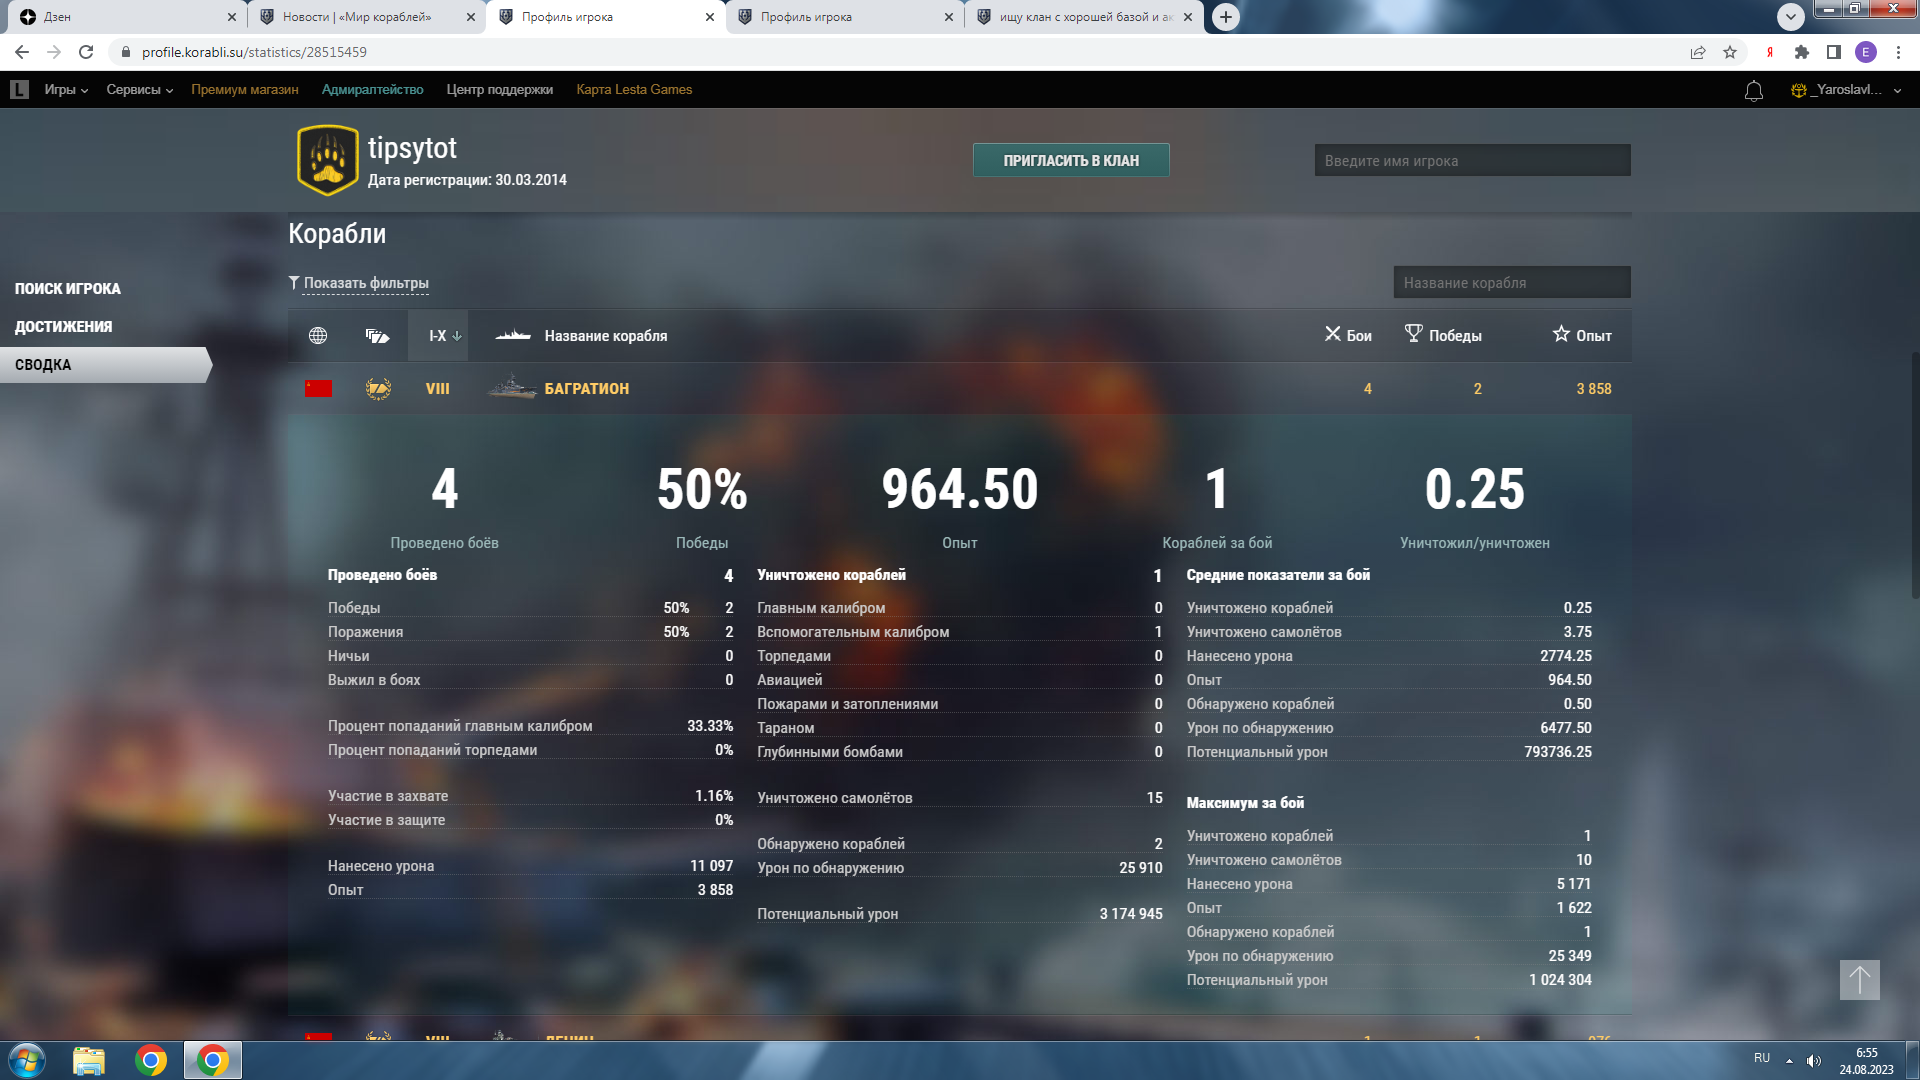This screenshot has height=1080, width=1920.
Task: Open _Yaroslavl account dropdown
Action: [x=1846, y=90]
